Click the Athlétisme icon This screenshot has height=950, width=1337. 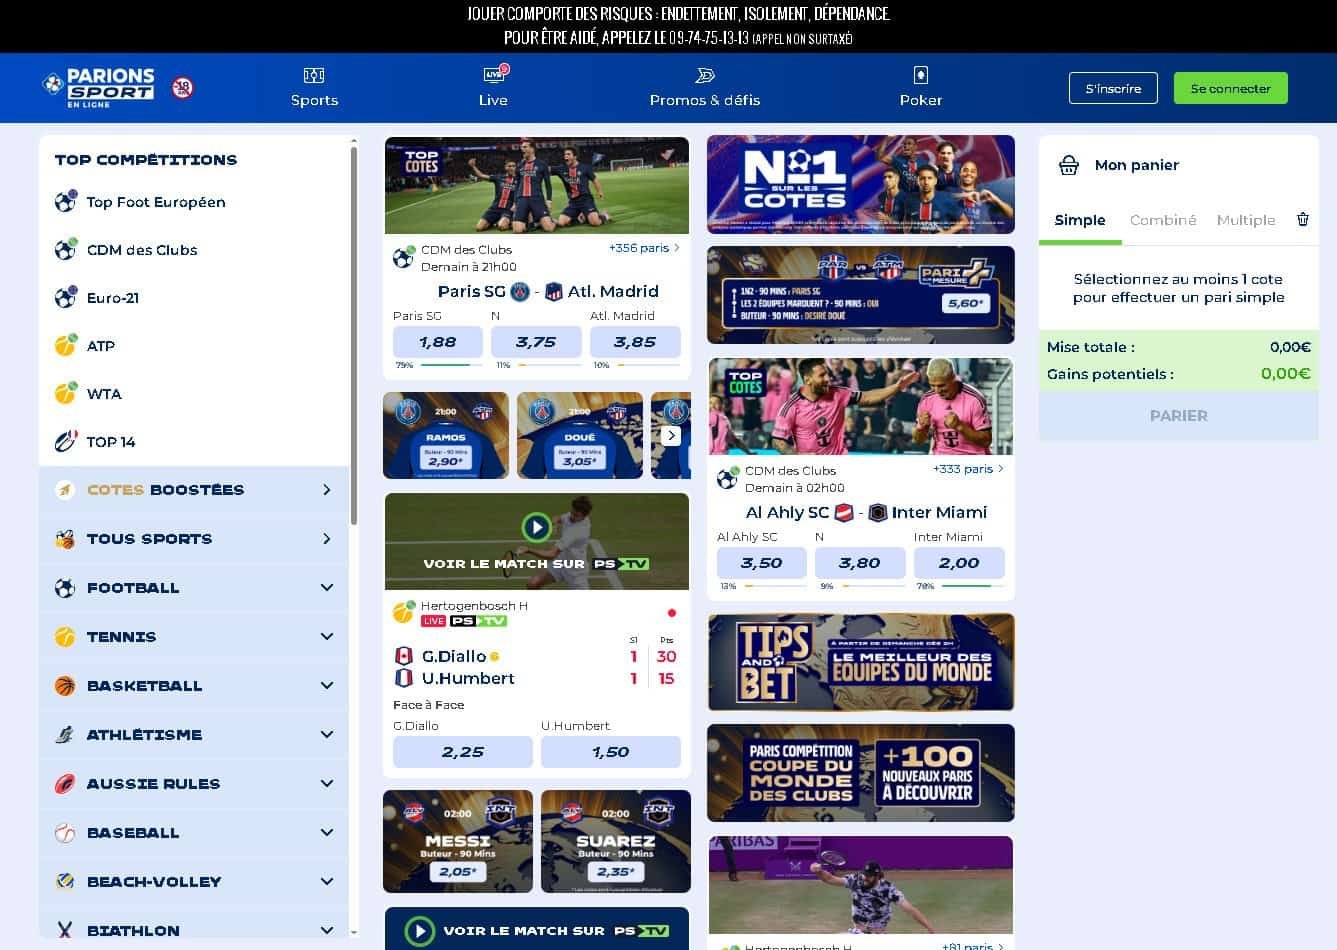coord(65,735)
